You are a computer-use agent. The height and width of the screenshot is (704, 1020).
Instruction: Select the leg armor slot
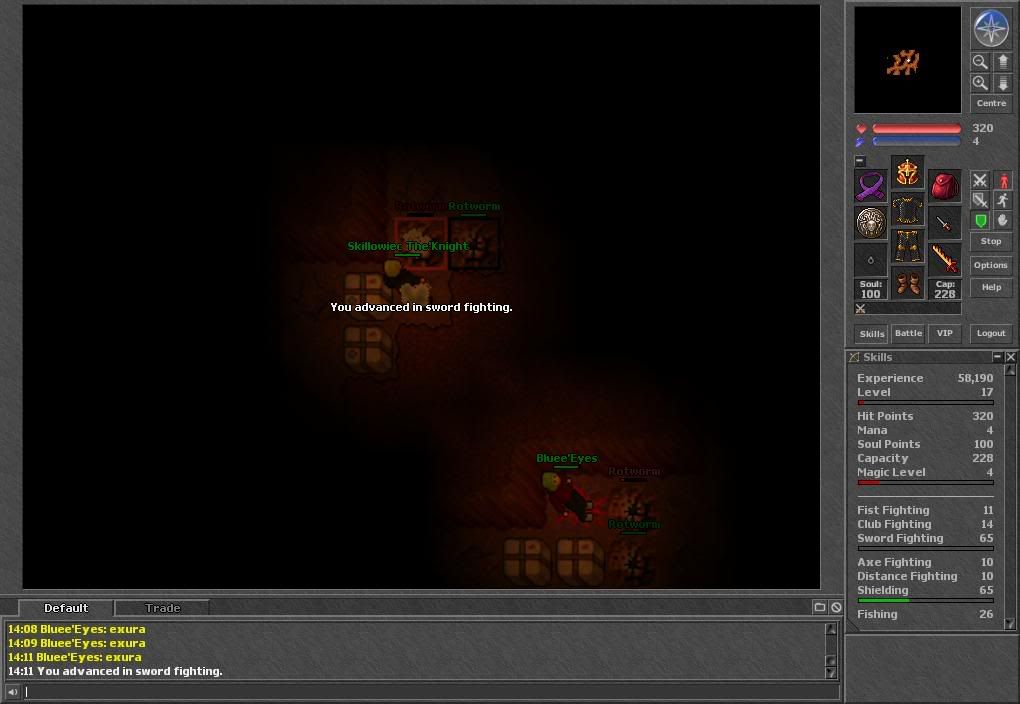(907, 247)
